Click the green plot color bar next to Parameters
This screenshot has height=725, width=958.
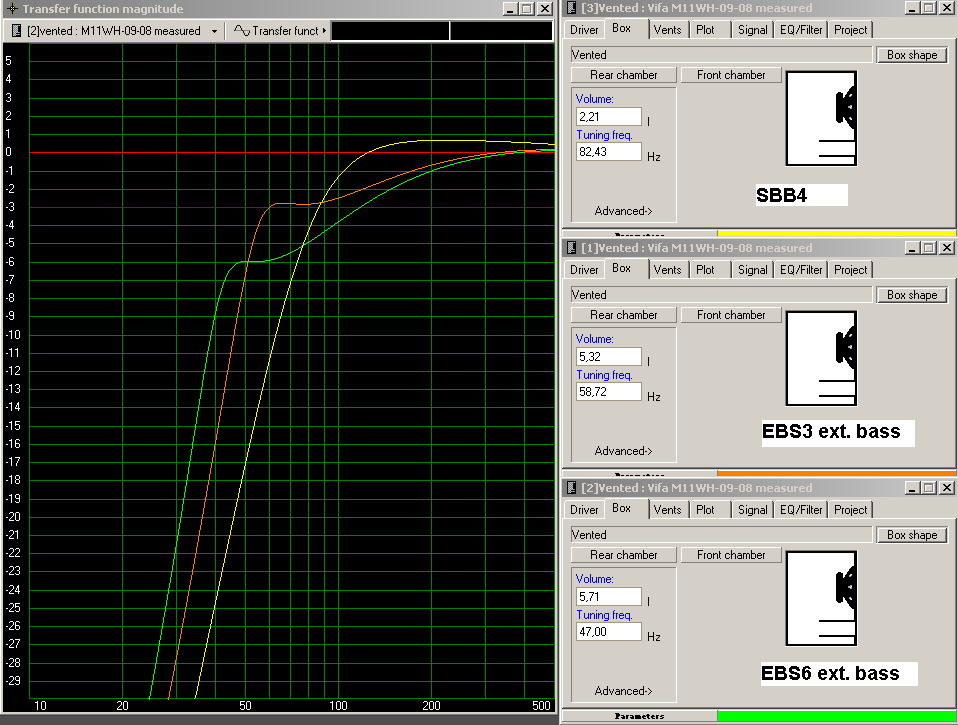pyautogui.click(x=836, y=715)
